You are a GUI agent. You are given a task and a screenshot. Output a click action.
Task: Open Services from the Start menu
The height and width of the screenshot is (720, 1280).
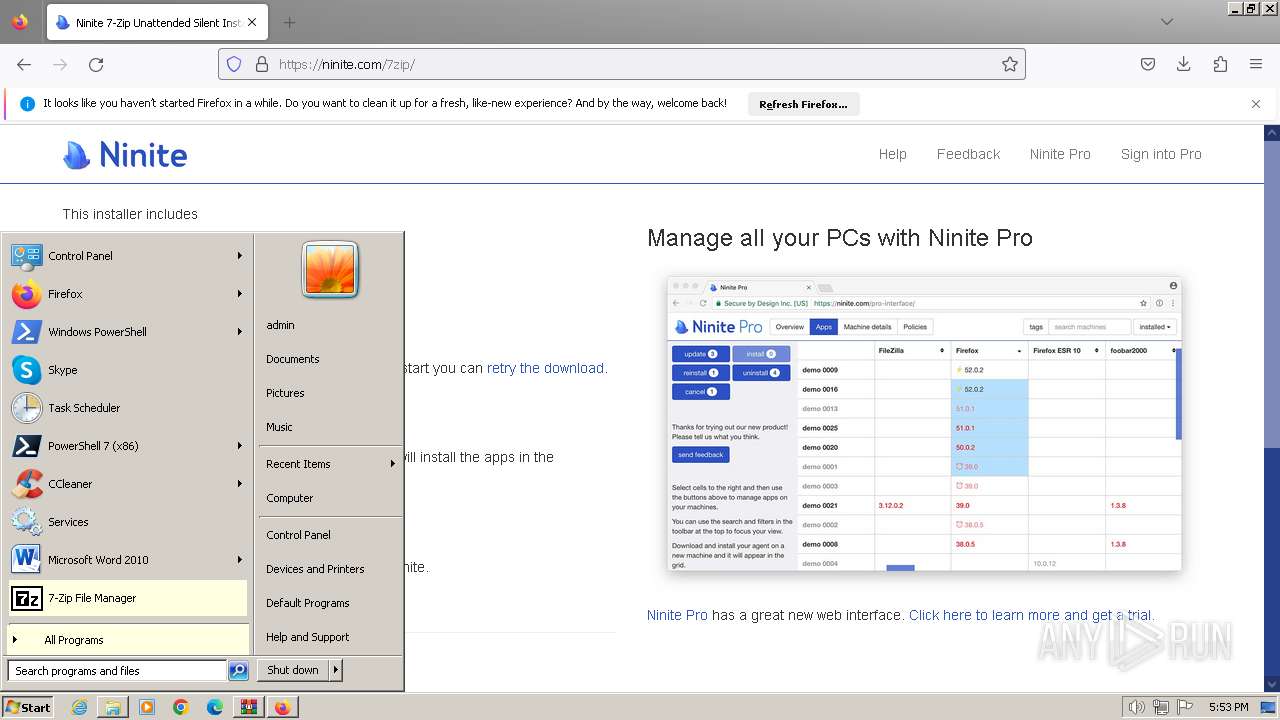128,522
